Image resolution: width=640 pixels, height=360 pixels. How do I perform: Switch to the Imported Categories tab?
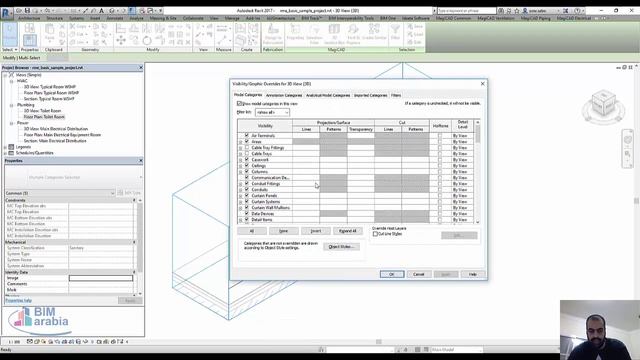click(370, 95)
